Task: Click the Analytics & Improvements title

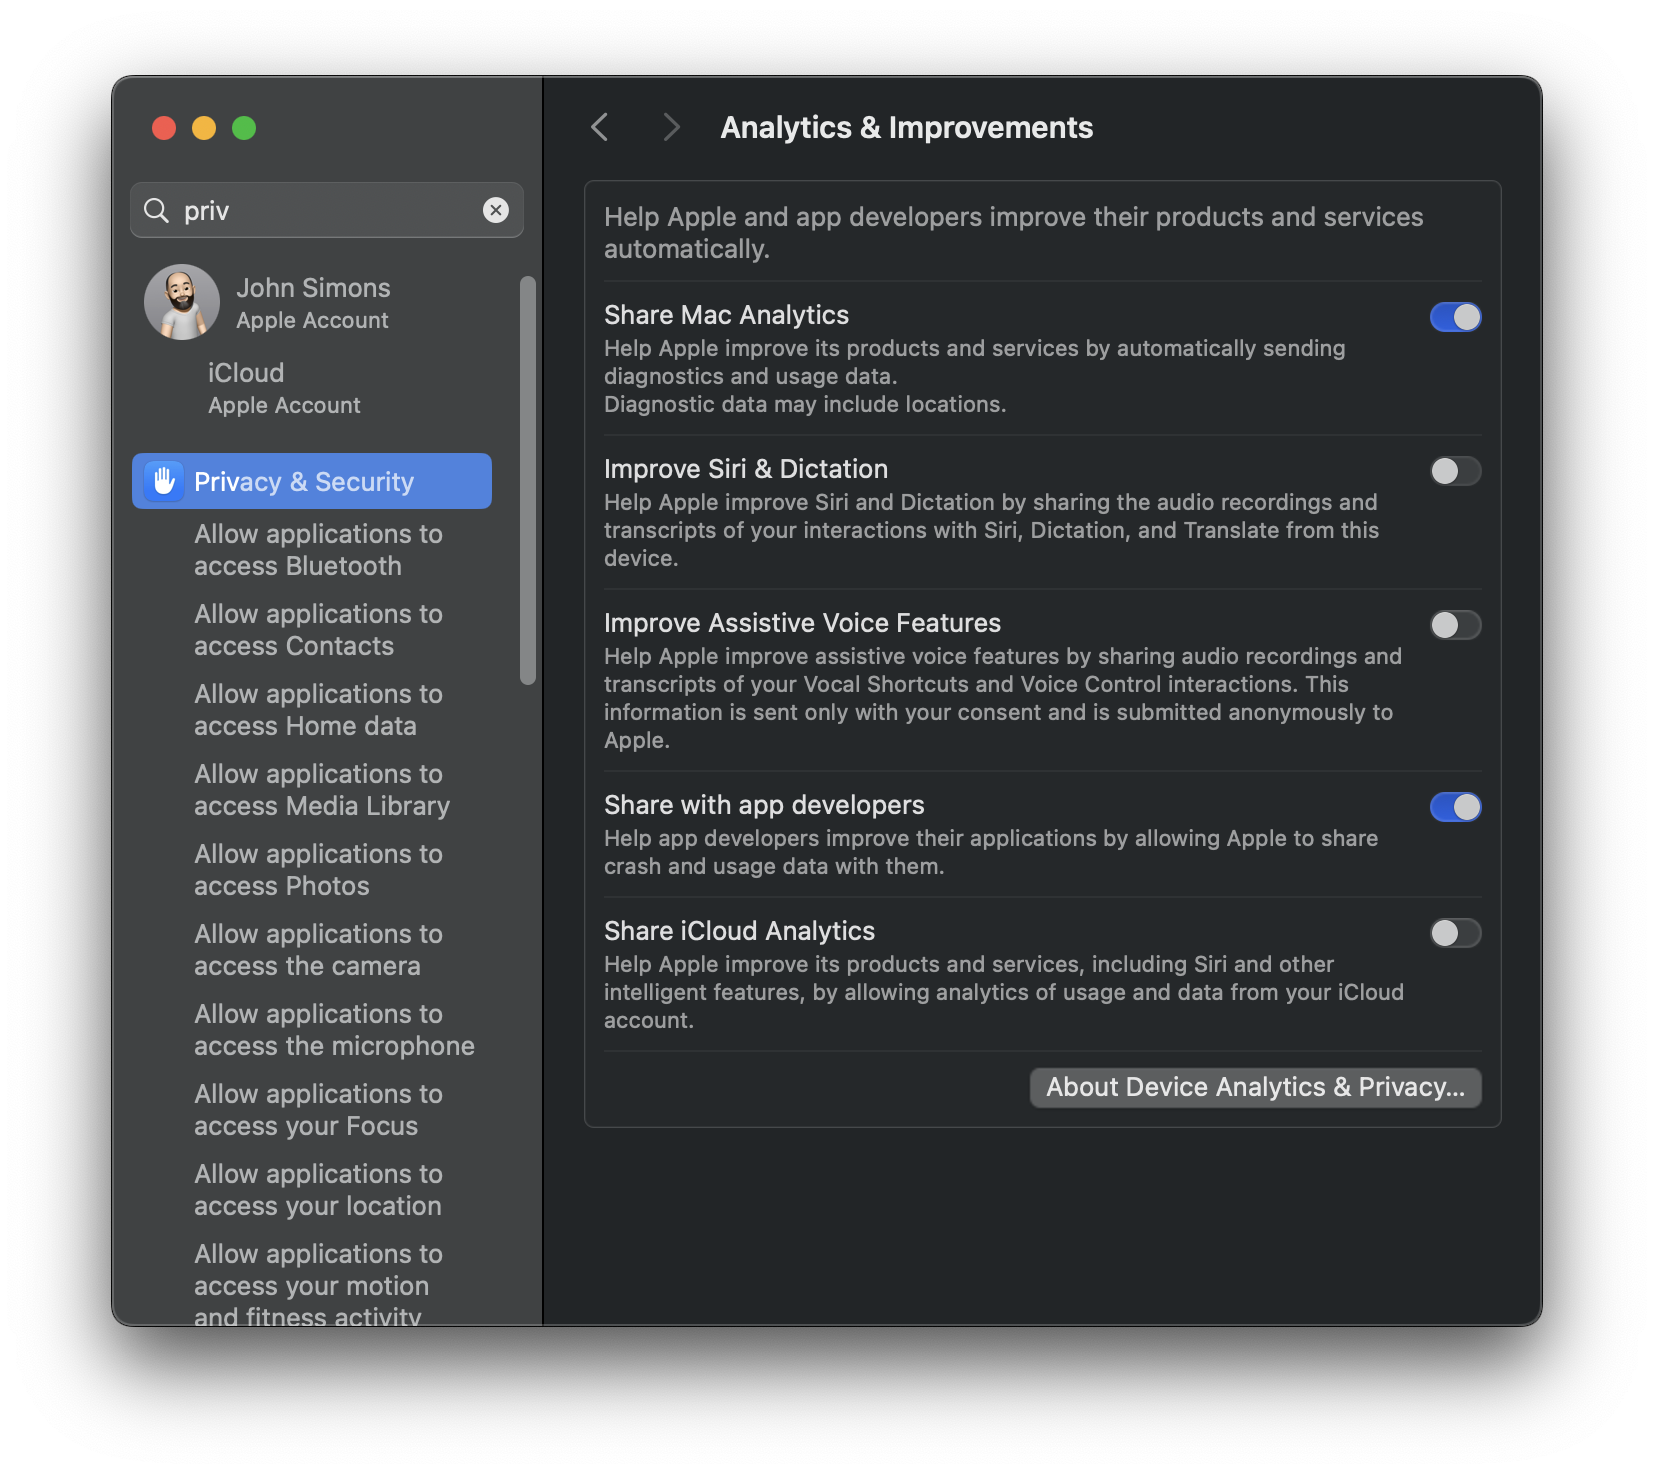Action: [906, 127]
